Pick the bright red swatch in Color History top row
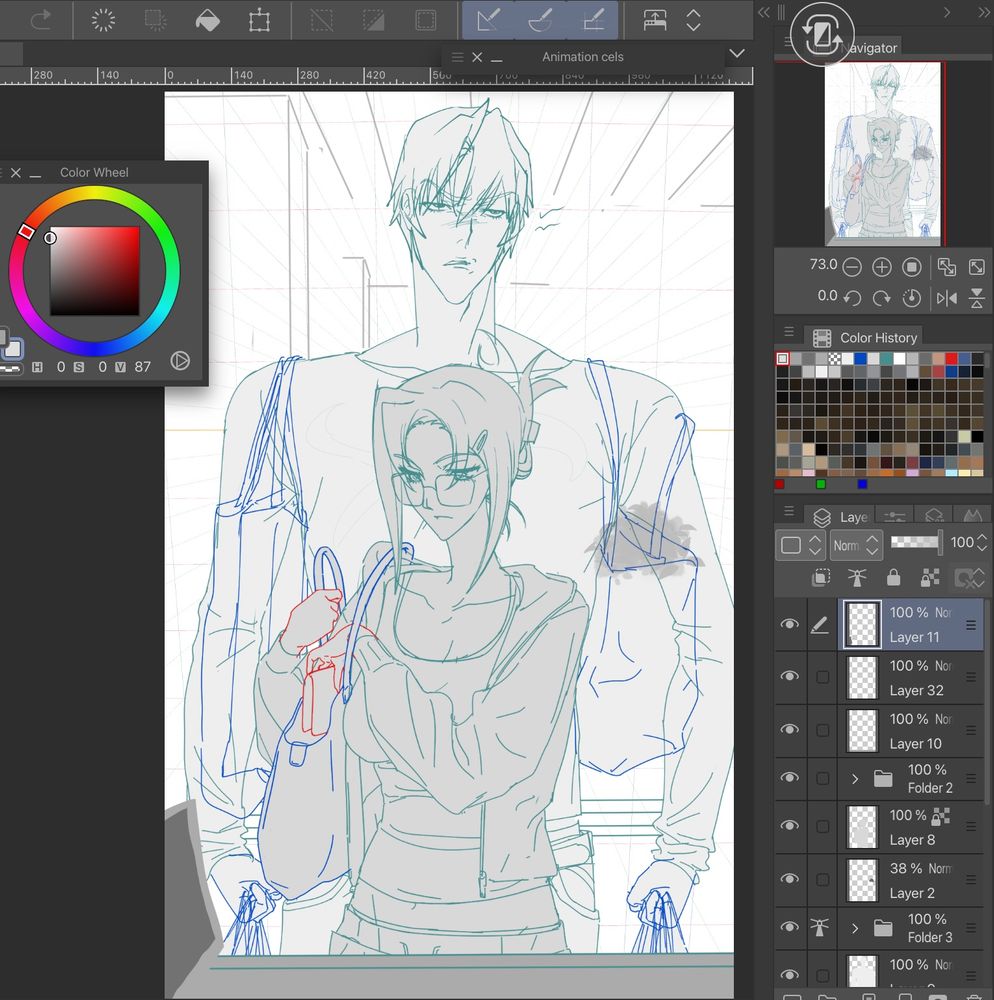Image resolution: width=994 pixels, height=1000 pixels. 951,358
